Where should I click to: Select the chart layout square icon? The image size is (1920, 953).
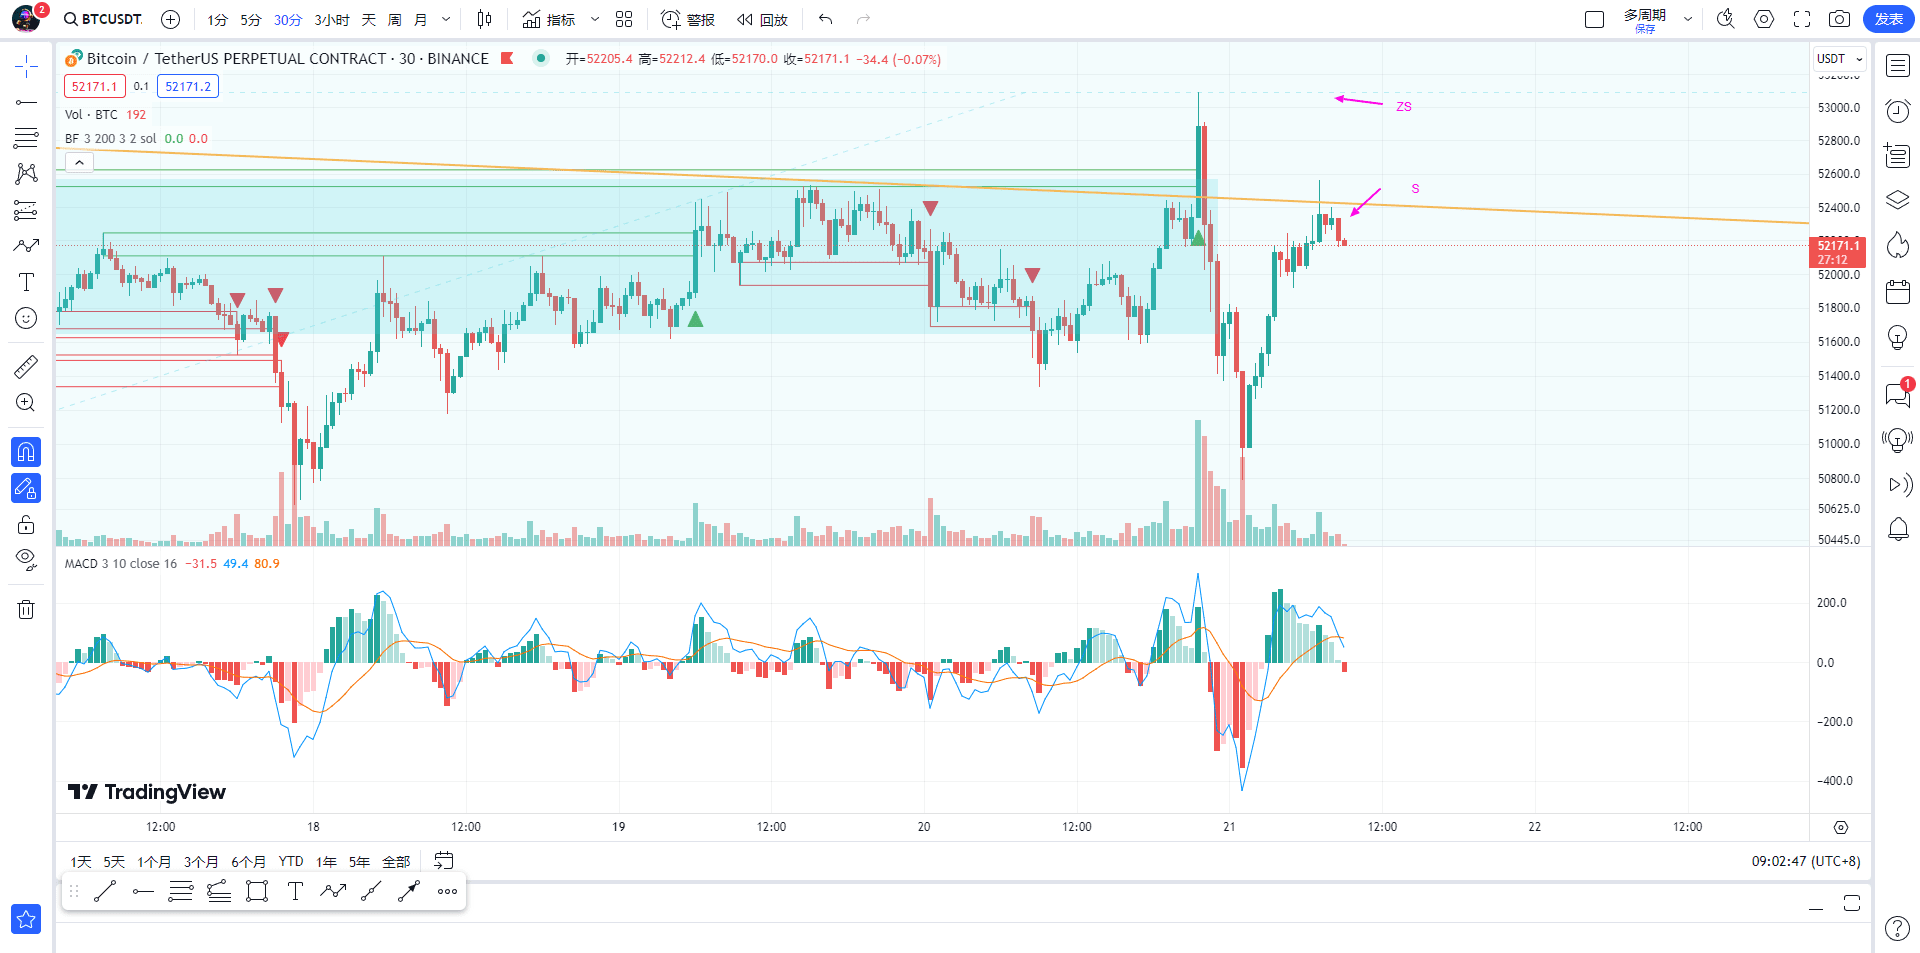click(1595, 19)
